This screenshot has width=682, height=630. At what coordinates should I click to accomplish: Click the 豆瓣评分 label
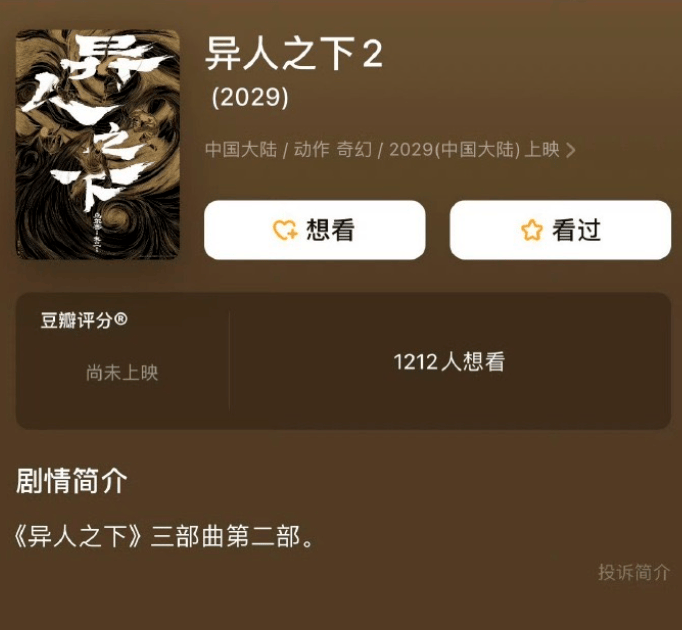(x=77, y=320)
